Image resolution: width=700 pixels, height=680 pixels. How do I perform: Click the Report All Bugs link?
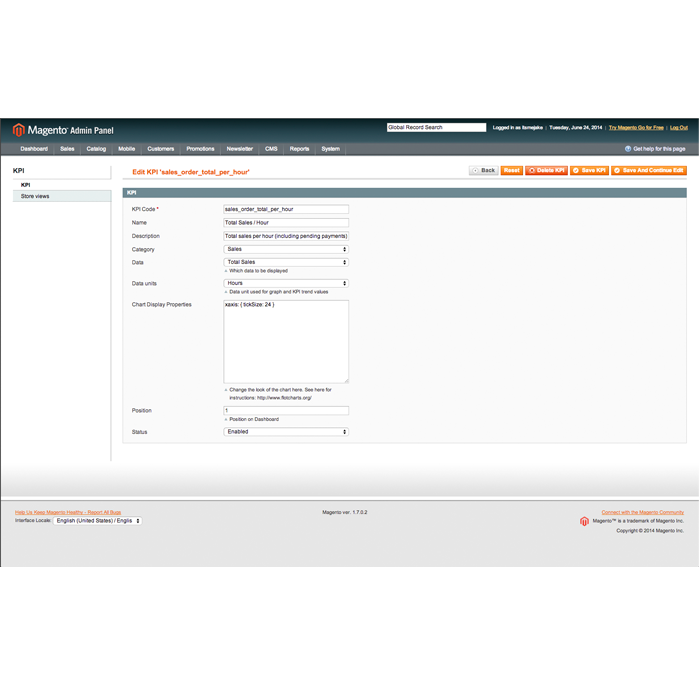(68, 512)
